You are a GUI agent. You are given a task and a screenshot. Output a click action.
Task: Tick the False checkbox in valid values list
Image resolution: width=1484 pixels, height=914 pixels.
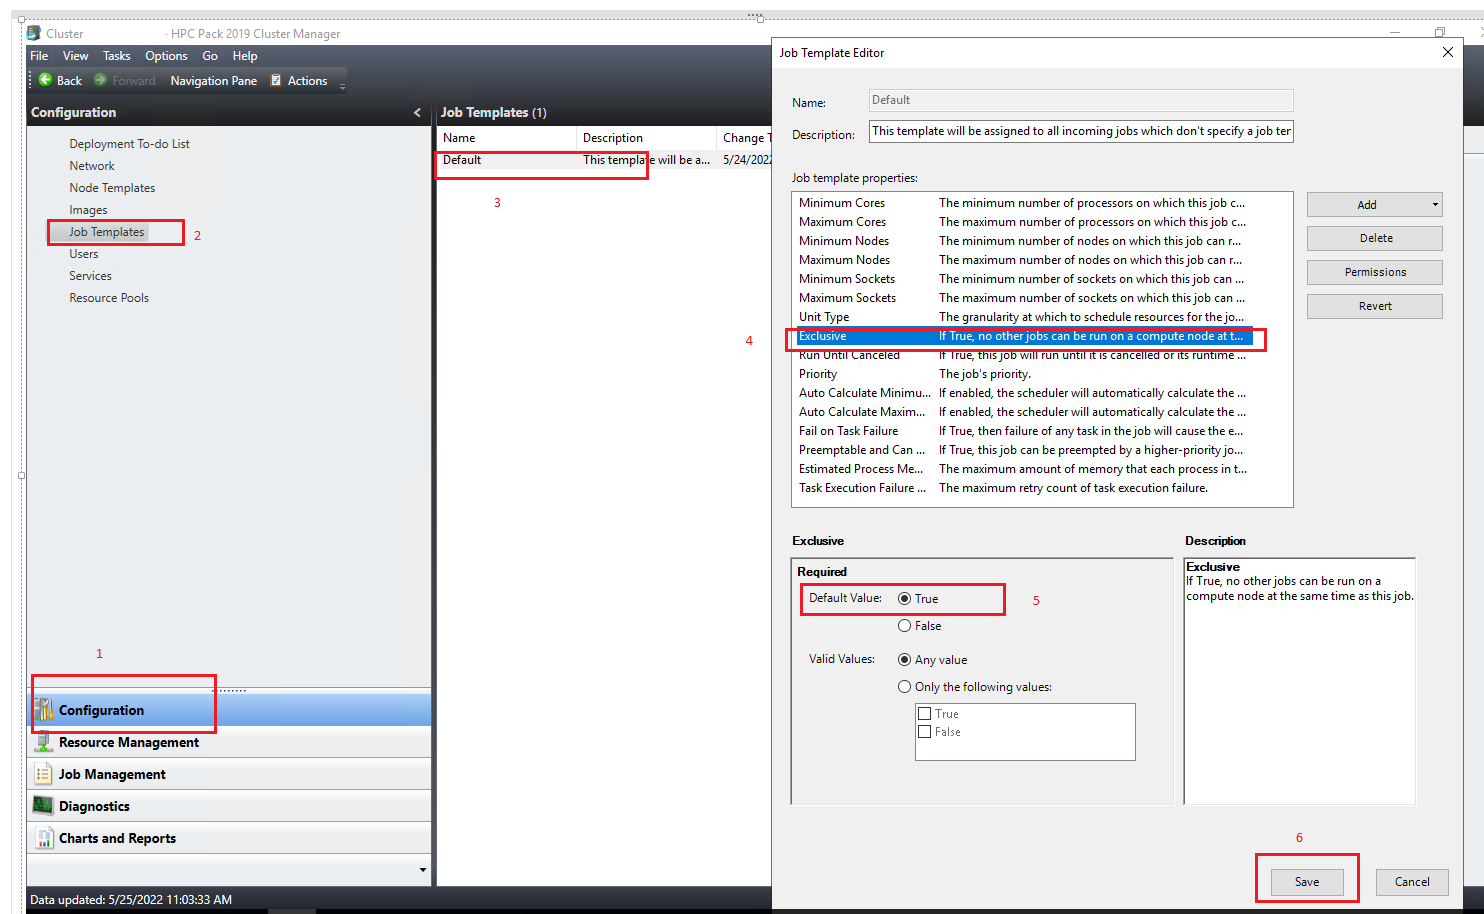(925, 732)
